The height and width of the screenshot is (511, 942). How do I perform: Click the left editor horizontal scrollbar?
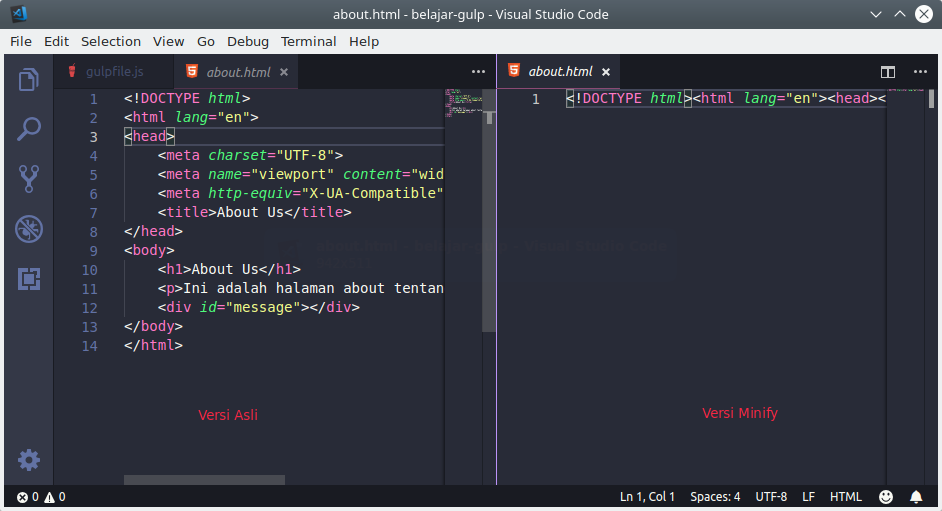point(204,480)
